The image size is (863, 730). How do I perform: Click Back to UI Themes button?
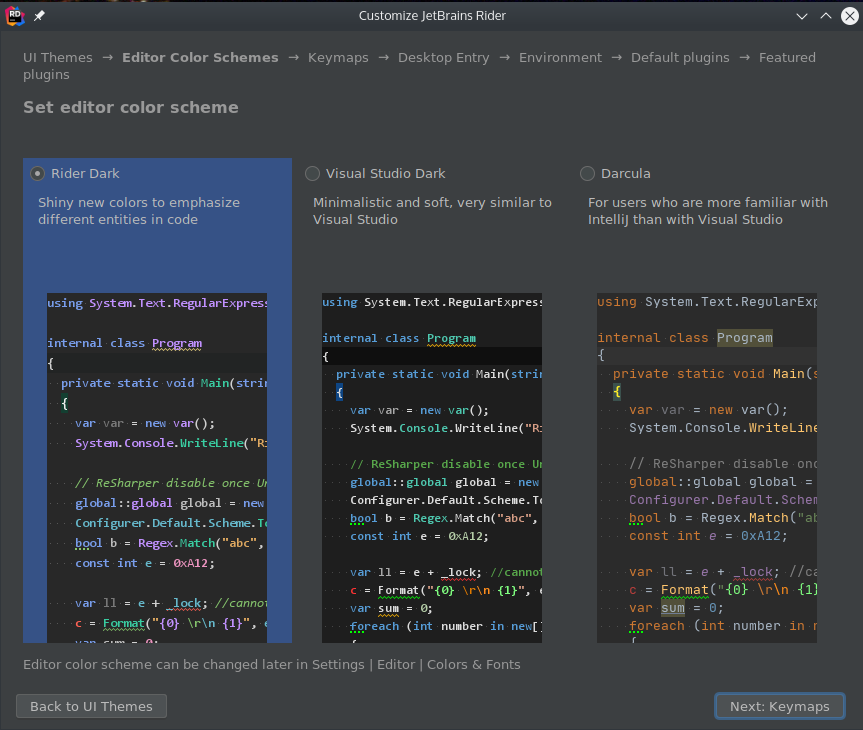pyautogui.click(x=91, y=706)
